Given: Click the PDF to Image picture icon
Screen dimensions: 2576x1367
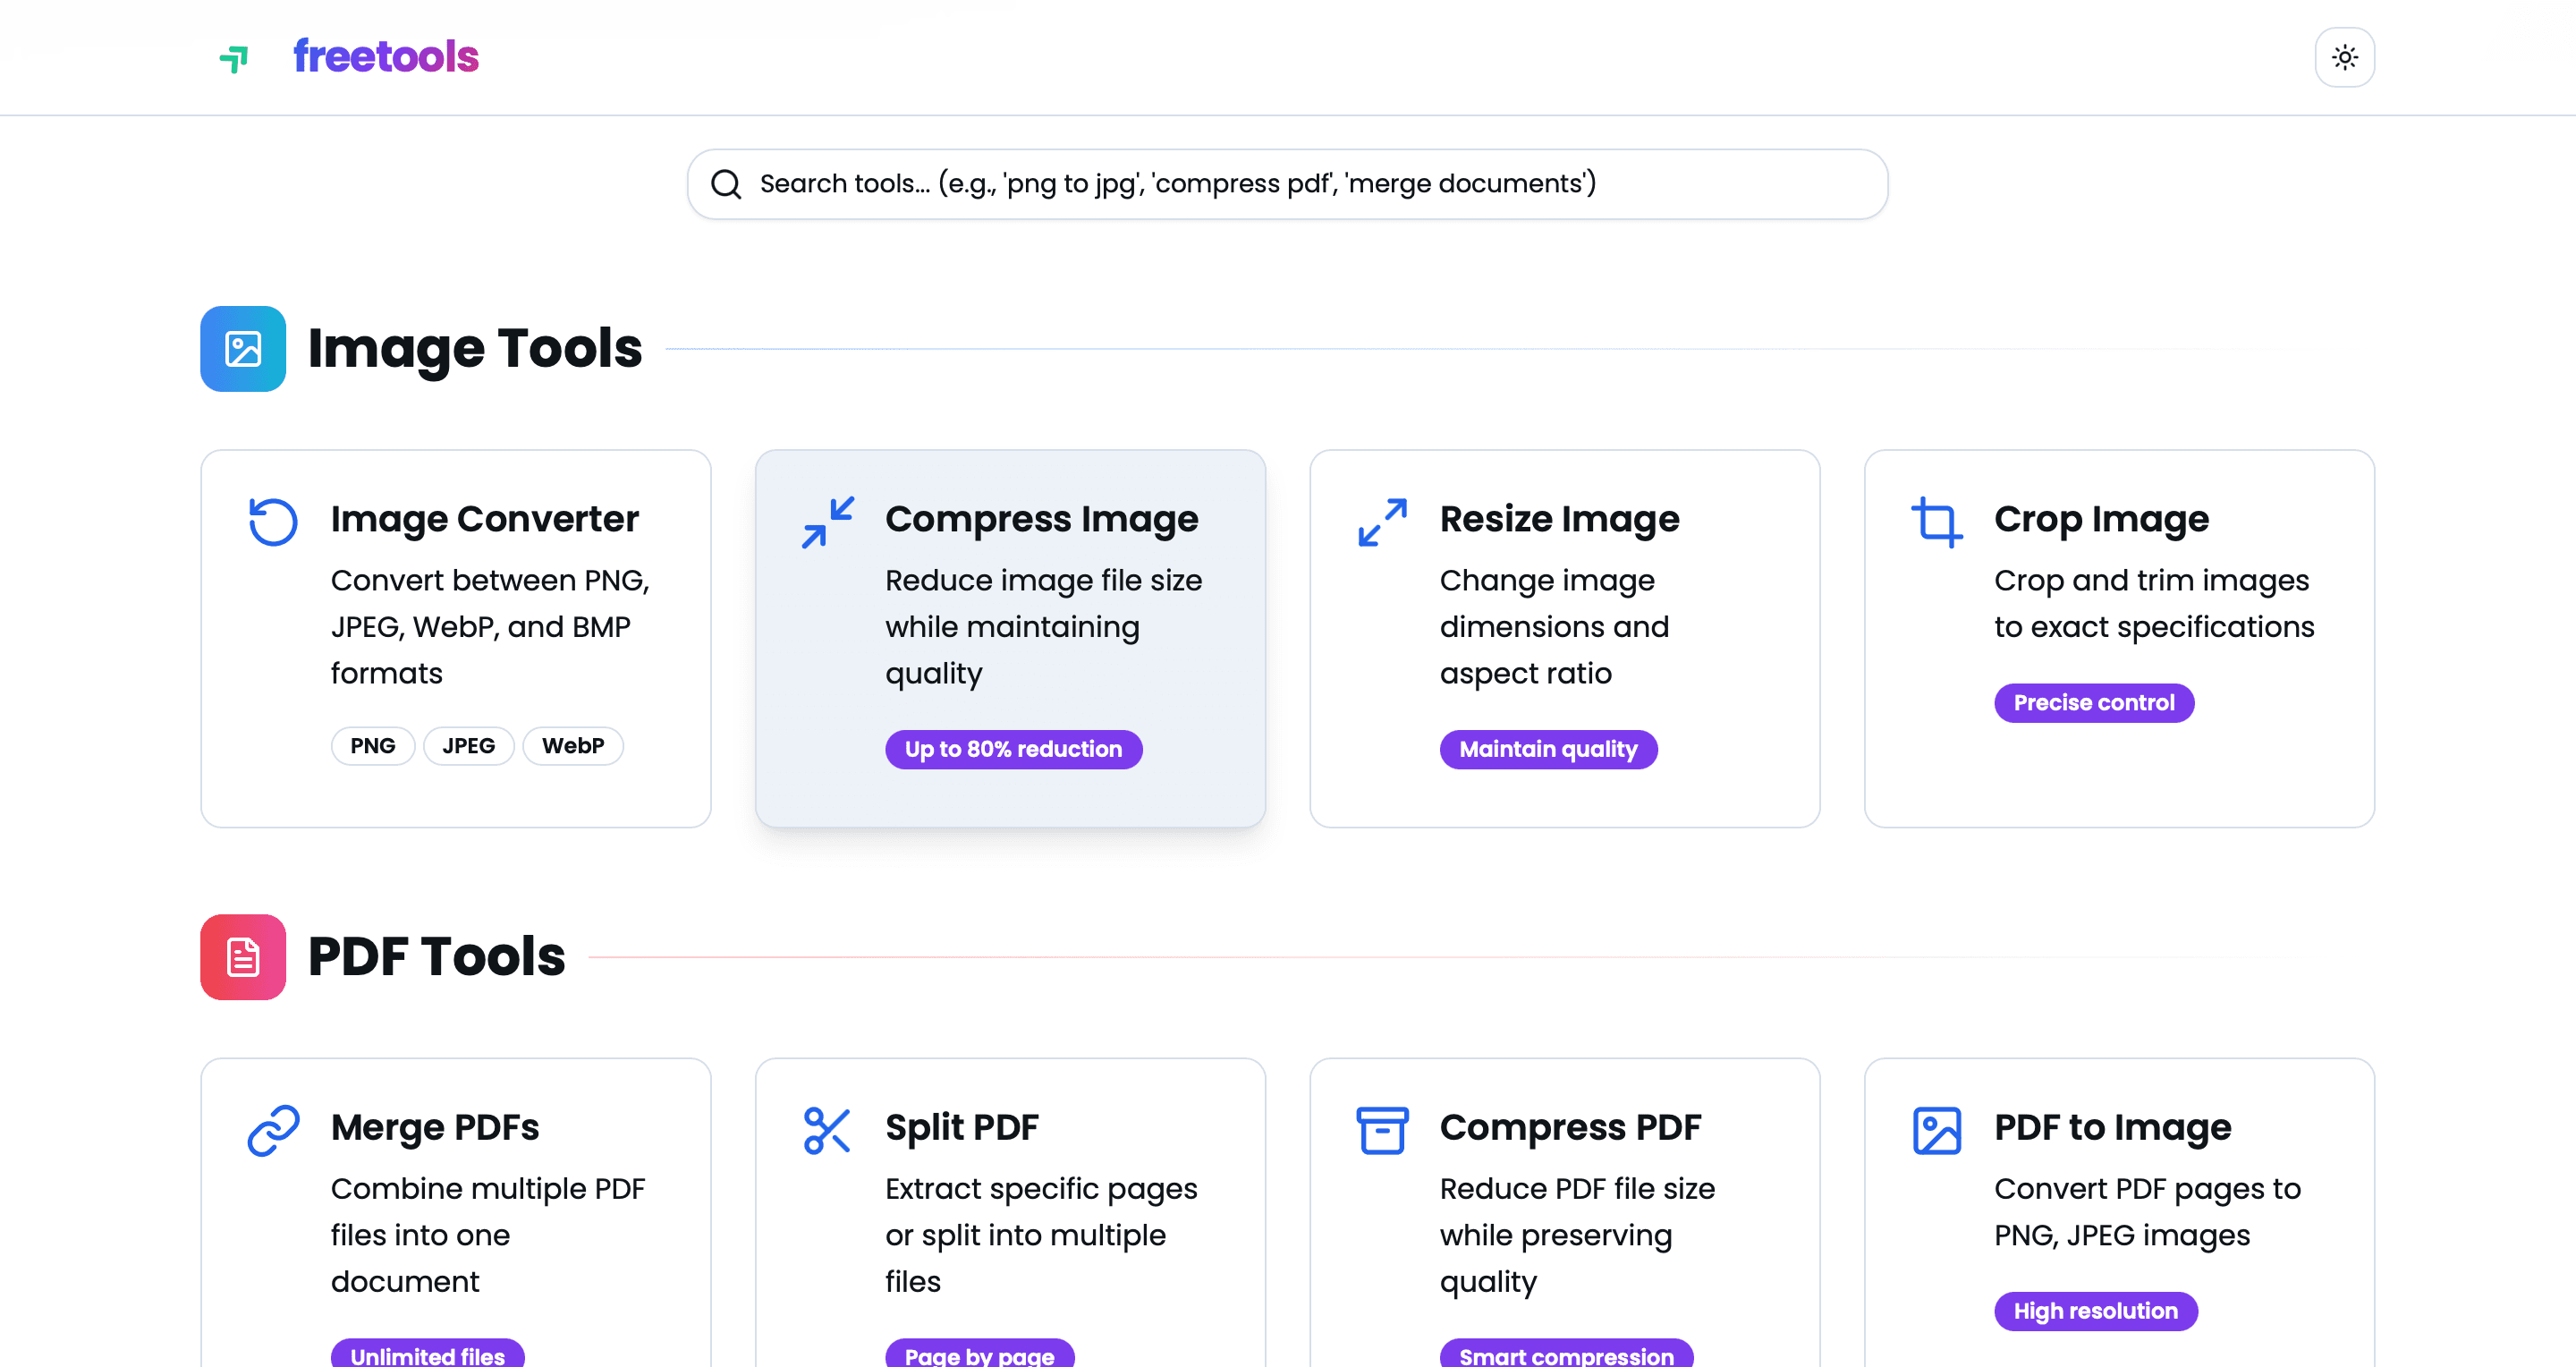Looking at the screenshot, I should 1937,1130.
